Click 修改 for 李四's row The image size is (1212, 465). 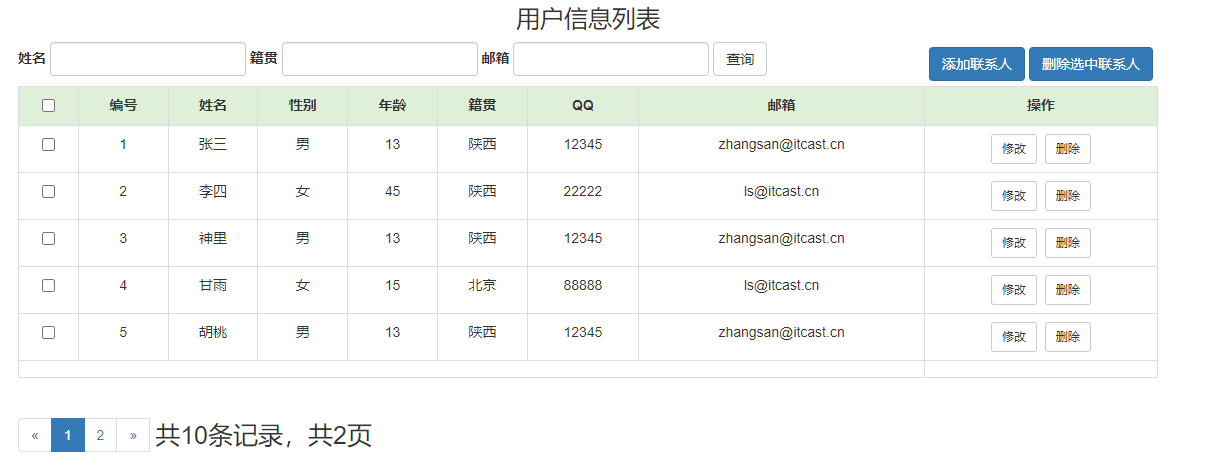tap(1014, 196)
